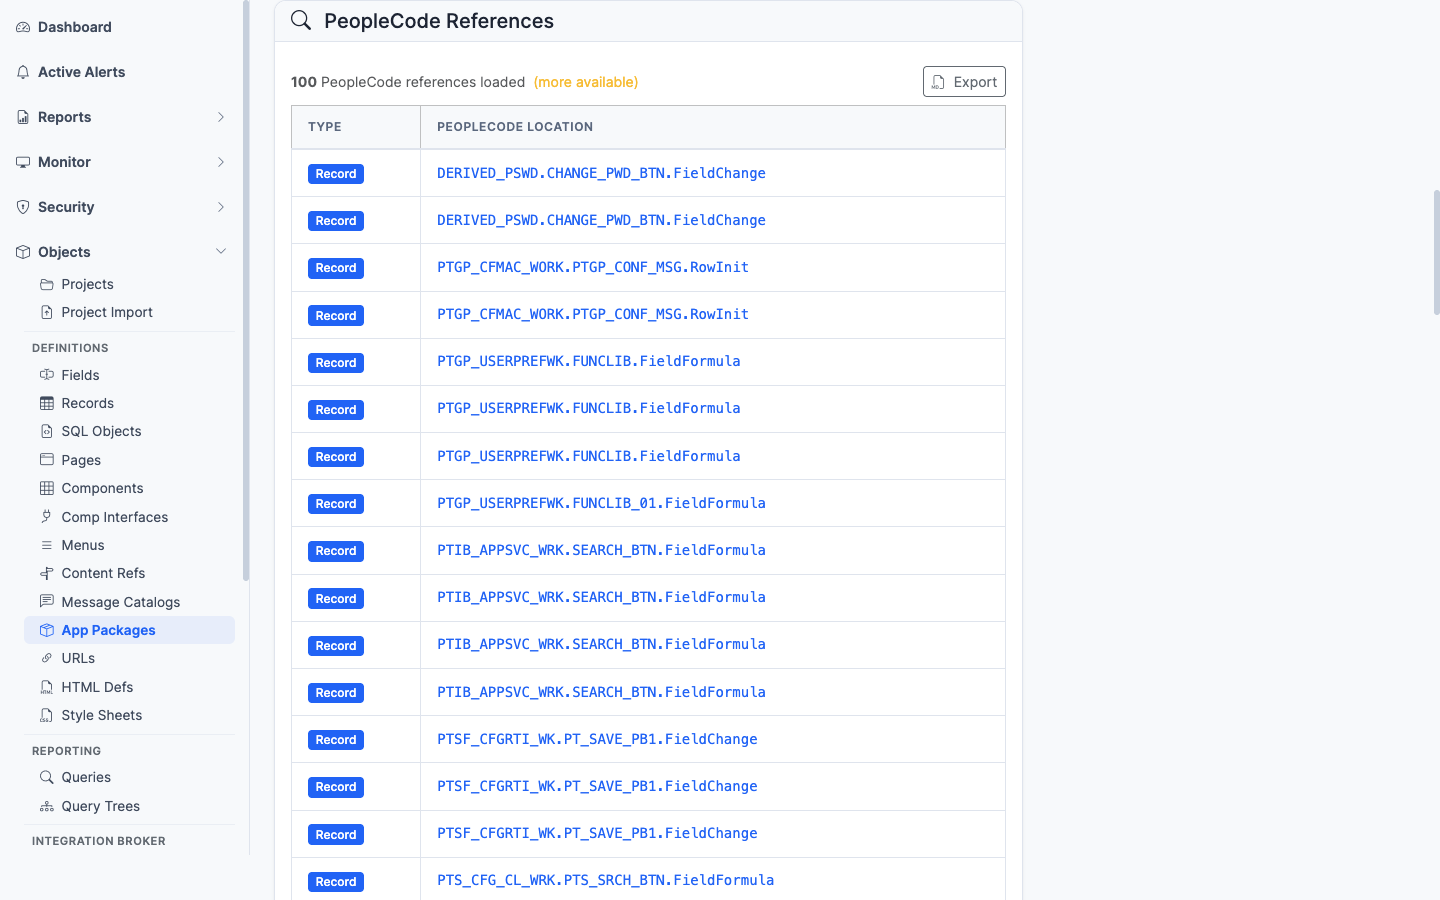The width and height of the screenshot is (1440, 900).
Task: Click the Content Refs signpost icon
Action: [47, 573]
